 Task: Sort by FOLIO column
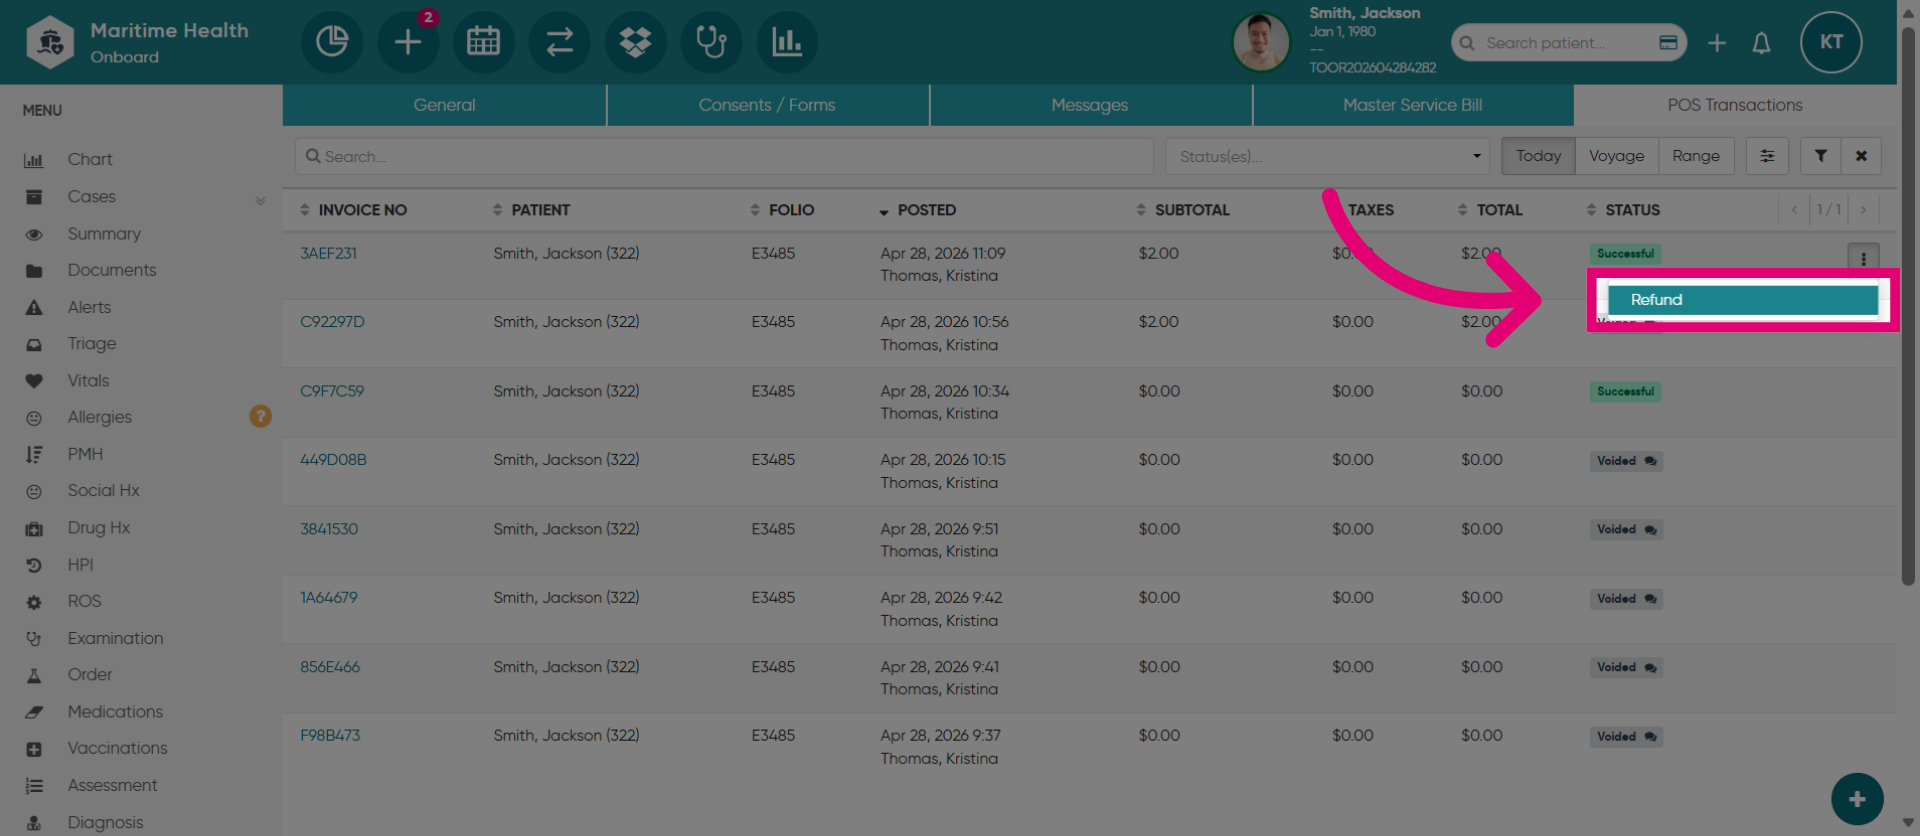tap(782, 210)
